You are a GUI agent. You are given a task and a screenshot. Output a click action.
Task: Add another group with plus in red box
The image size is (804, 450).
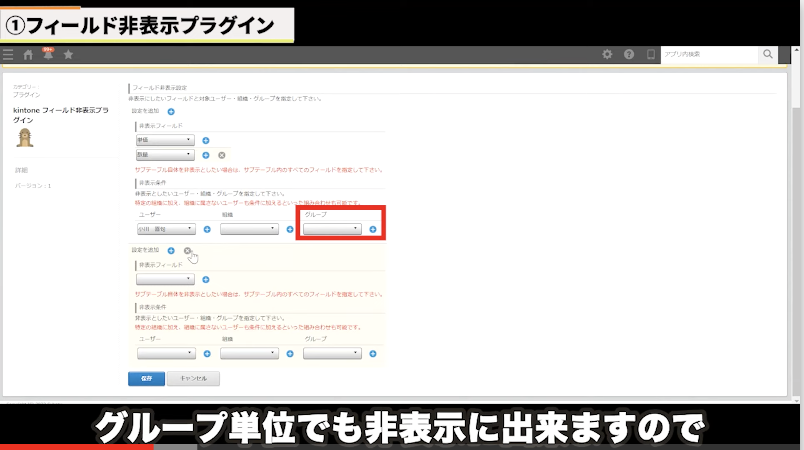372,229
